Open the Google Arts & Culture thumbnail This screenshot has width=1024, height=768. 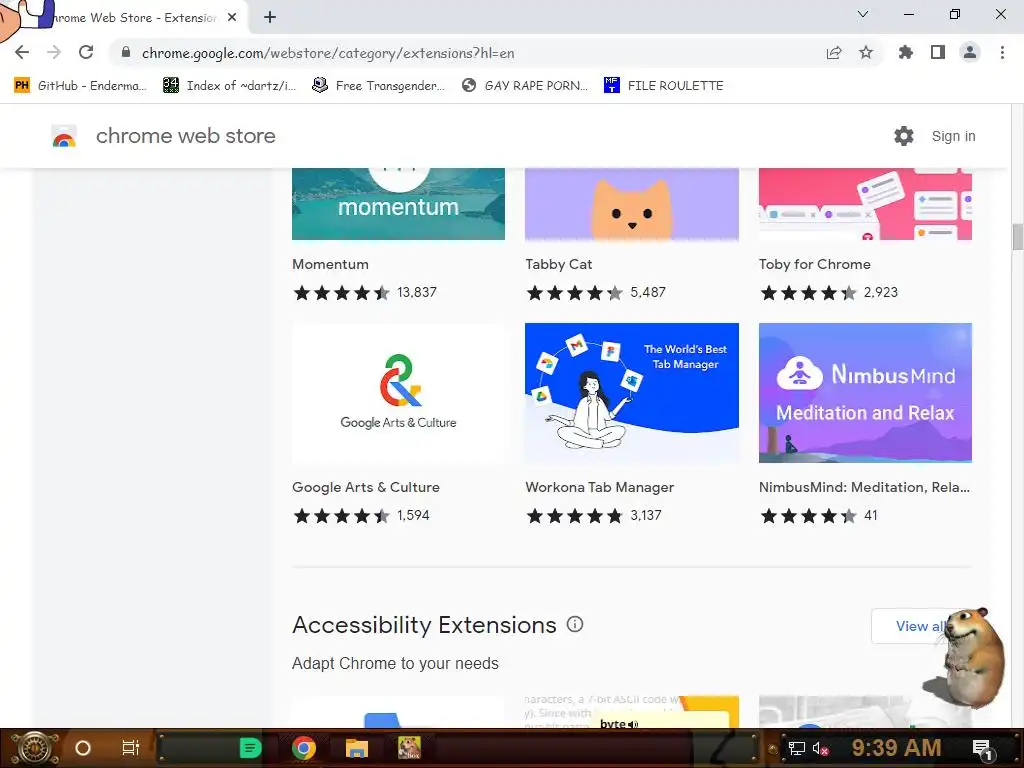tap(398, 393)
